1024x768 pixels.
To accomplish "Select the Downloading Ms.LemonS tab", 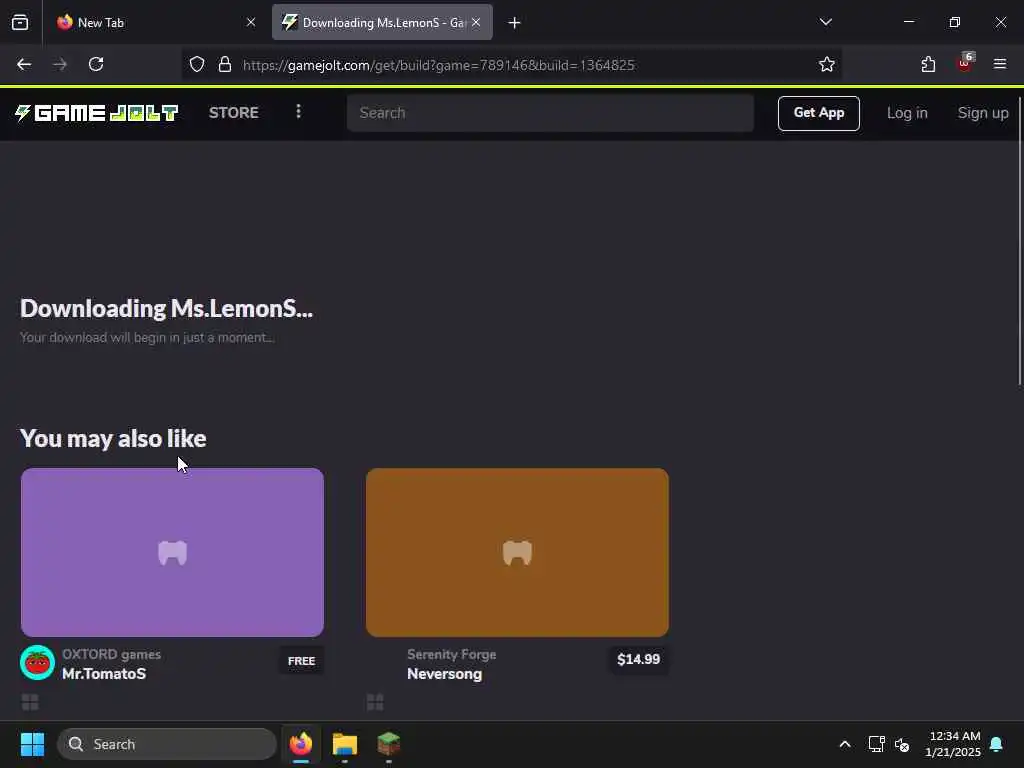I will click(382, 22).
